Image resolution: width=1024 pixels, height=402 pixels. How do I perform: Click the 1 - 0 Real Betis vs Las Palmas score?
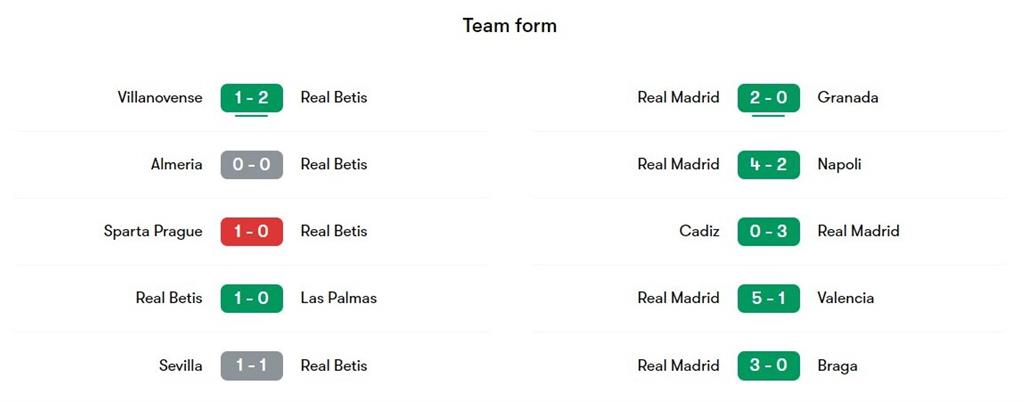[251, 298]
